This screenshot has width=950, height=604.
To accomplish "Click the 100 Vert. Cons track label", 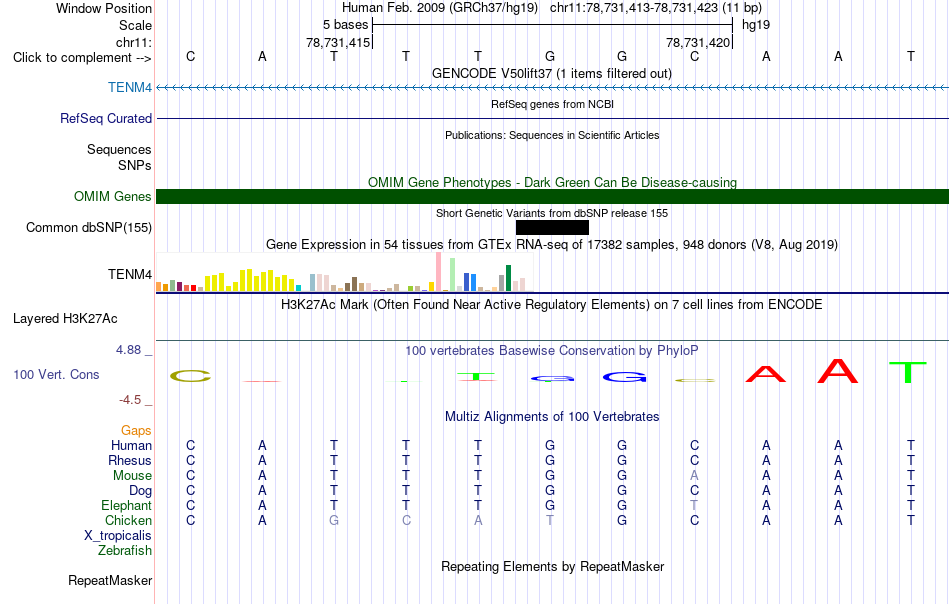I will tap(56, 374).
